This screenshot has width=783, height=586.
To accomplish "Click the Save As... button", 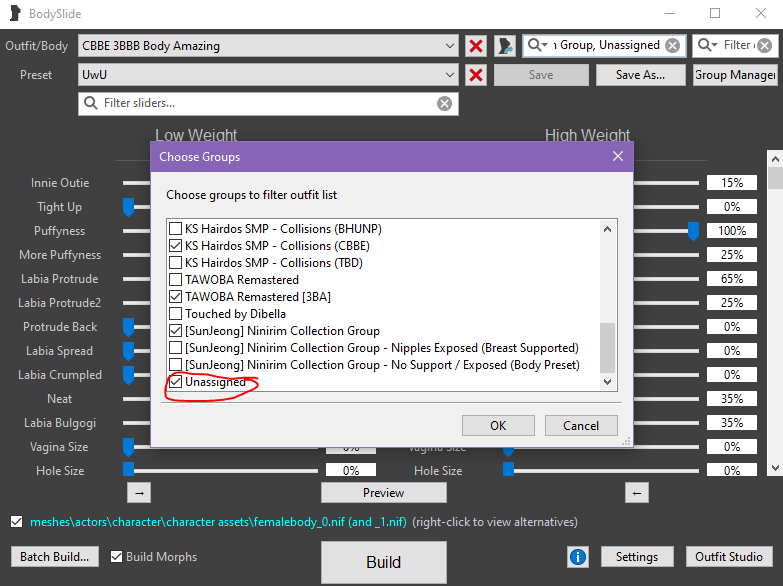I will pos(640,75).
